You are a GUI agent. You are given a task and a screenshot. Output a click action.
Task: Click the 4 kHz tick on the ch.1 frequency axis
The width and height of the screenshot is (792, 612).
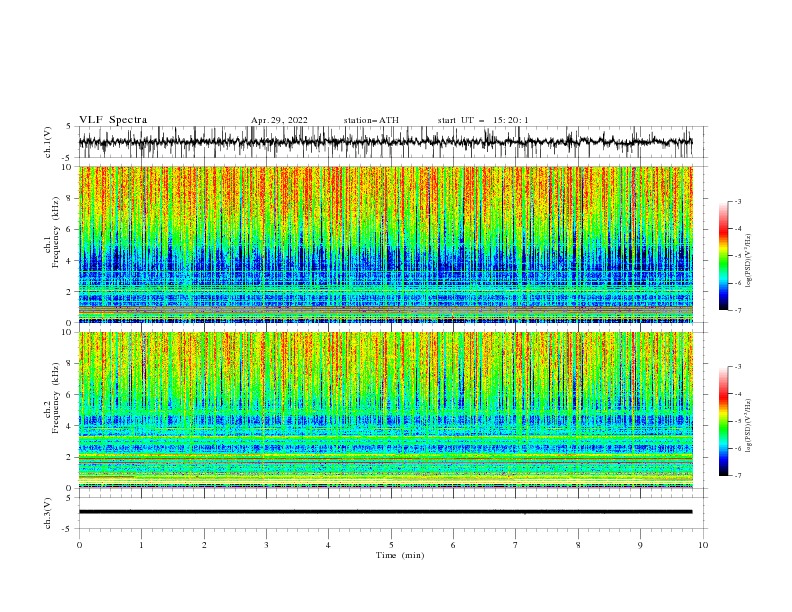pos(70,261)
